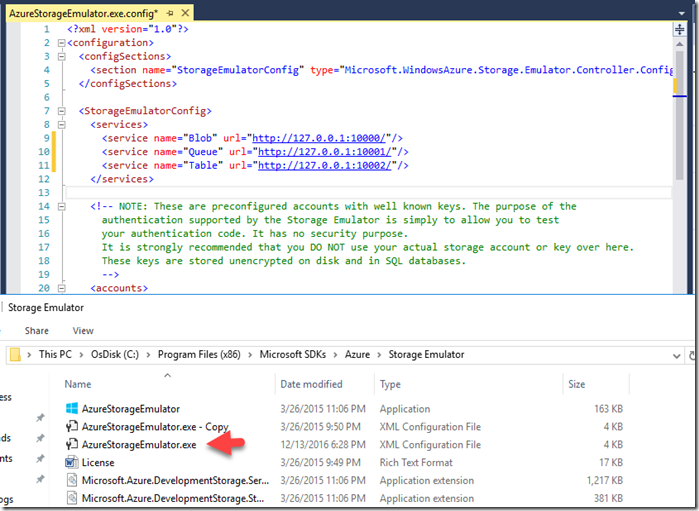Viewport: 699px width, 511px height.
Task: Click the editor split window handle icon
Action: pos(679,29)
